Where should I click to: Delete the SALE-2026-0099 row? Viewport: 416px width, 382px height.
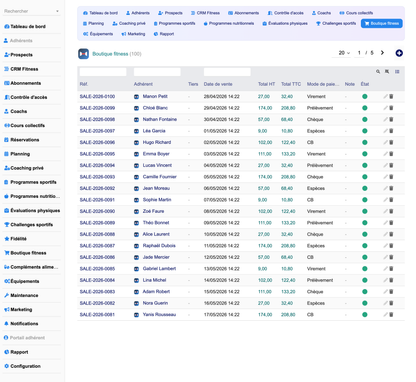pos(391,108)
